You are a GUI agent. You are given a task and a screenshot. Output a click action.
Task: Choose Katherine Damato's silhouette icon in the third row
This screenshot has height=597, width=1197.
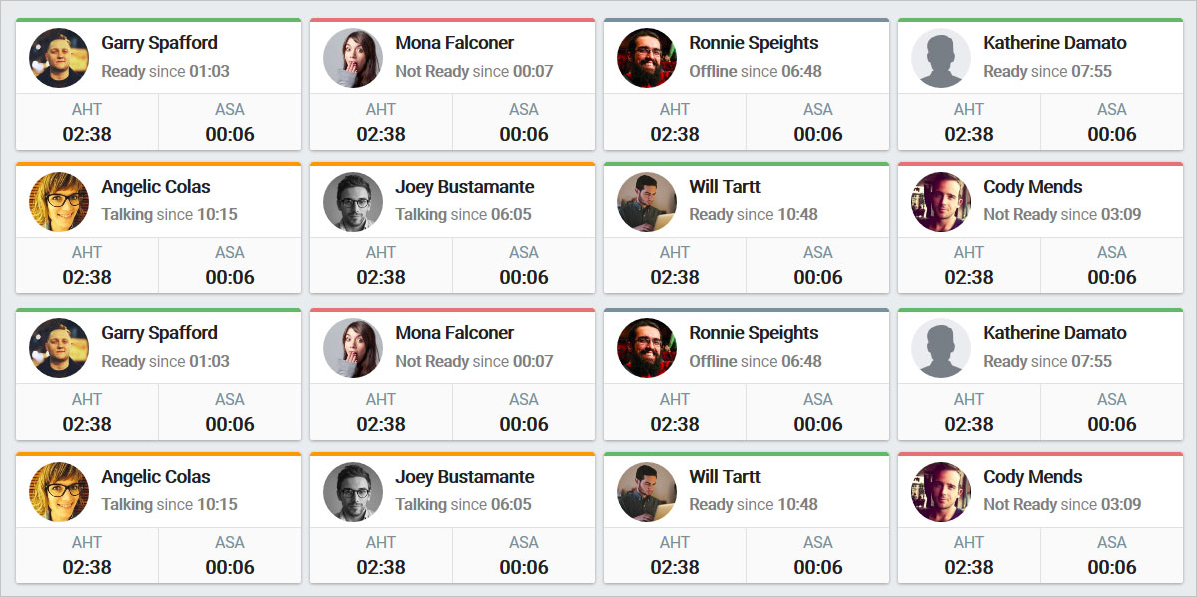[940, 348]
